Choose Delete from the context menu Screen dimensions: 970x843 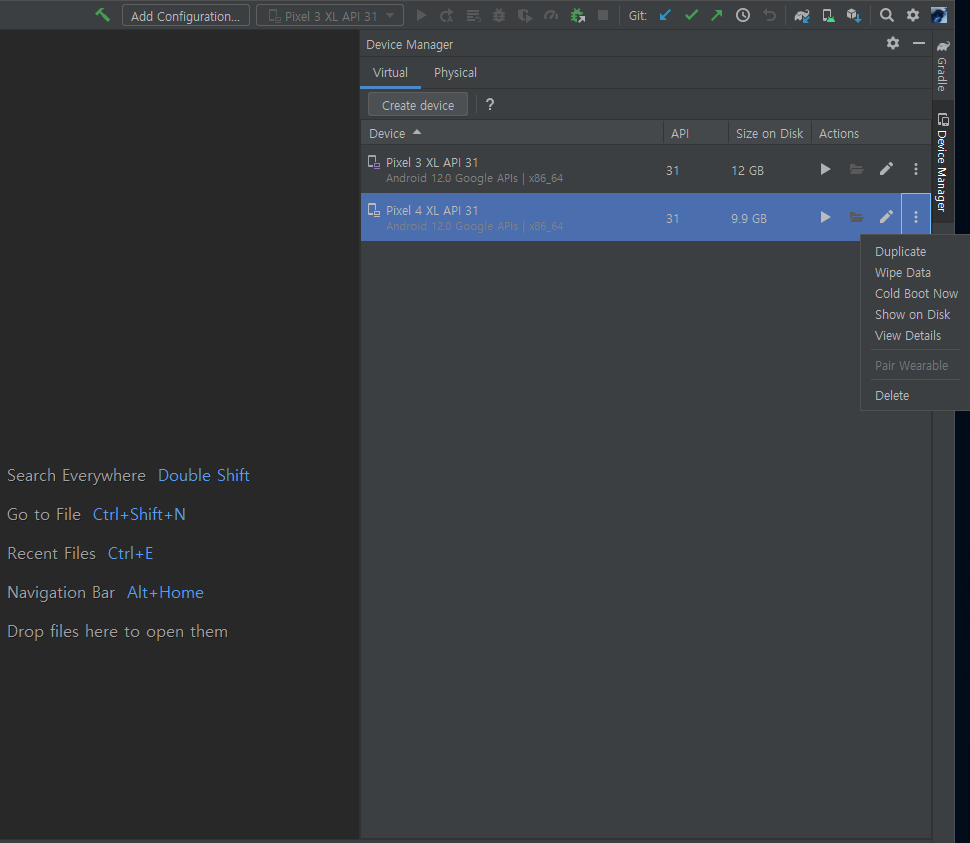click(x=916, y=396)
